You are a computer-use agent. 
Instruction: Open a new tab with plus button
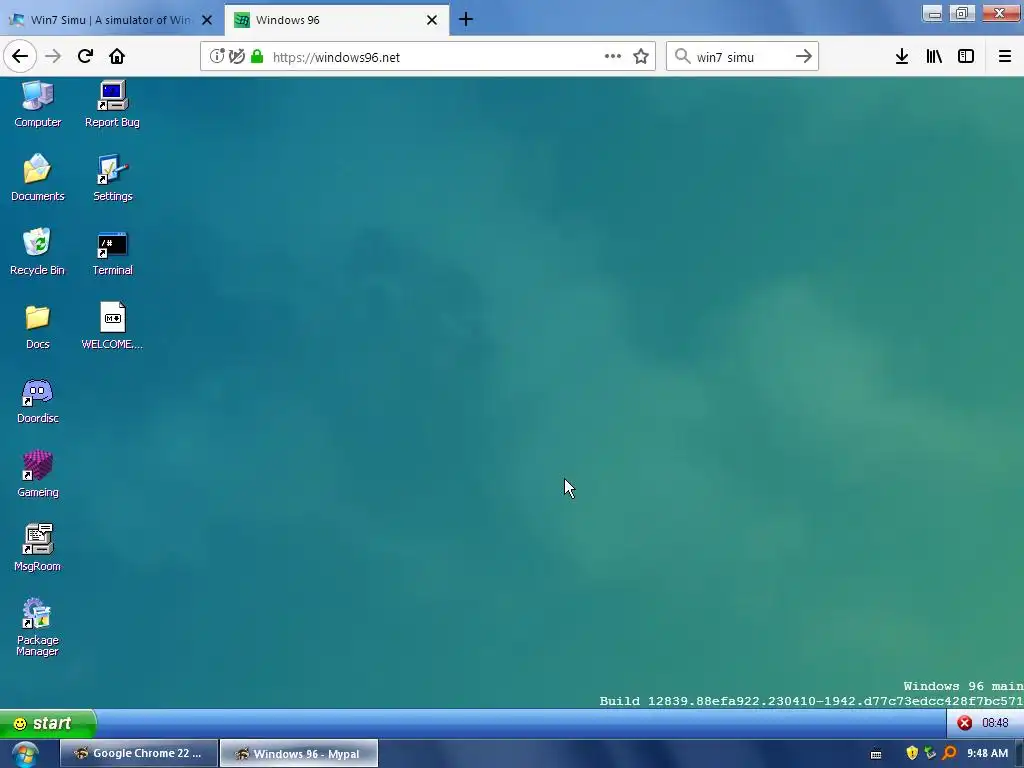466,20
